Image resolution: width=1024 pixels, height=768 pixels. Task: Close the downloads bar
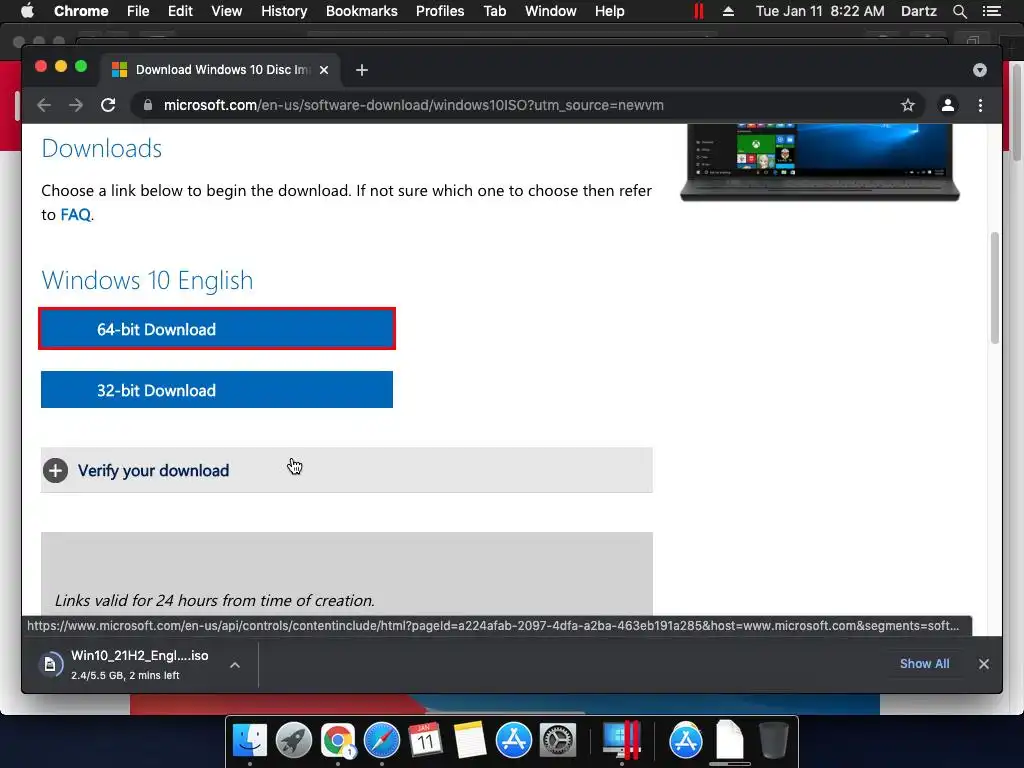984,664
